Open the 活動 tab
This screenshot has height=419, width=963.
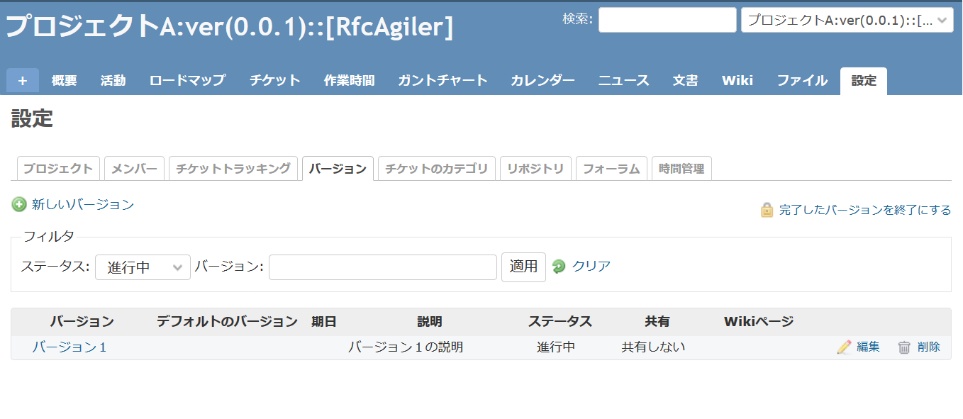(x=113, y=80)
